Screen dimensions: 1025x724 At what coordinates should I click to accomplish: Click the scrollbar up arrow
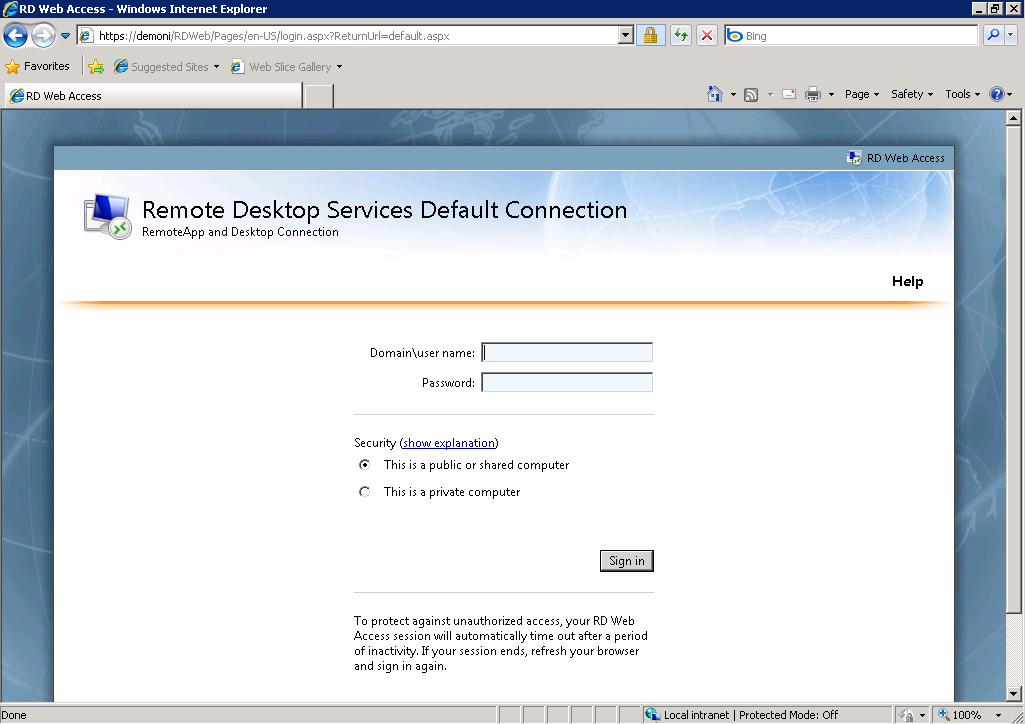click(x=1013, y=118)
